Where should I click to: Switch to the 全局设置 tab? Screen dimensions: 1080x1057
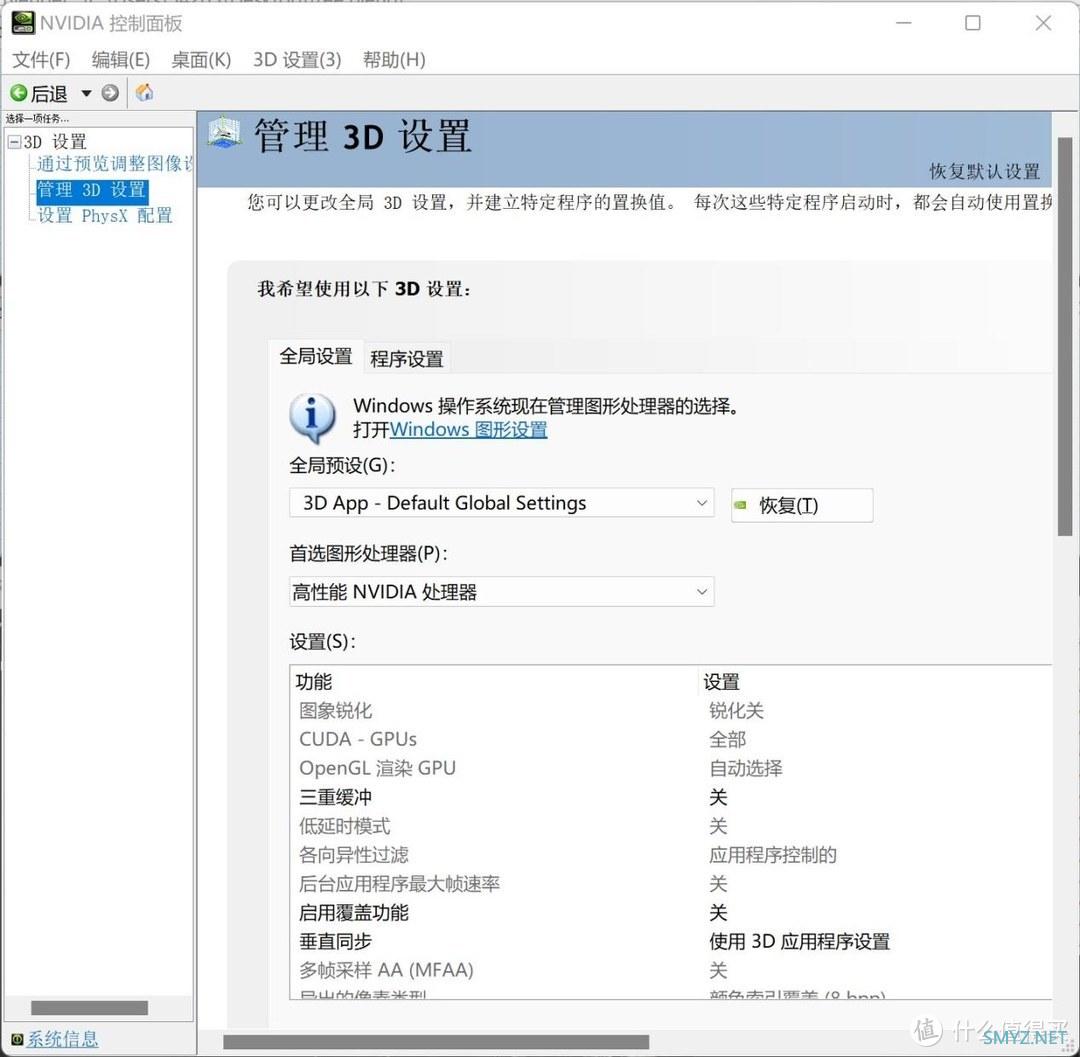click(316, 357)
